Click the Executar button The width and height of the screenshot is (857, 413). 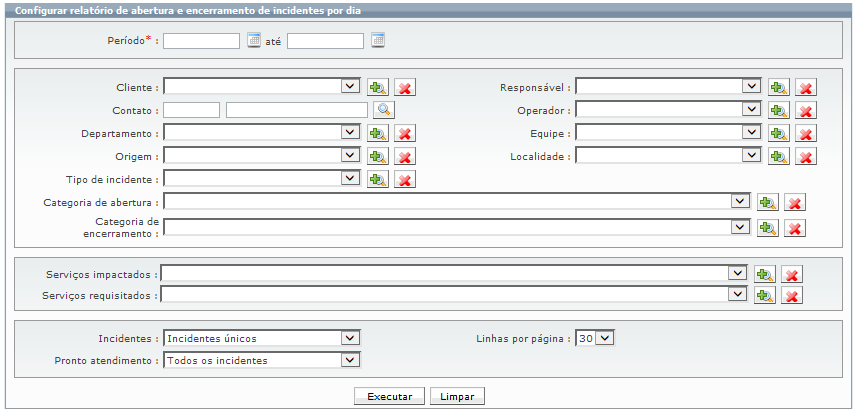pyautogui.click(x=390, y=397)
